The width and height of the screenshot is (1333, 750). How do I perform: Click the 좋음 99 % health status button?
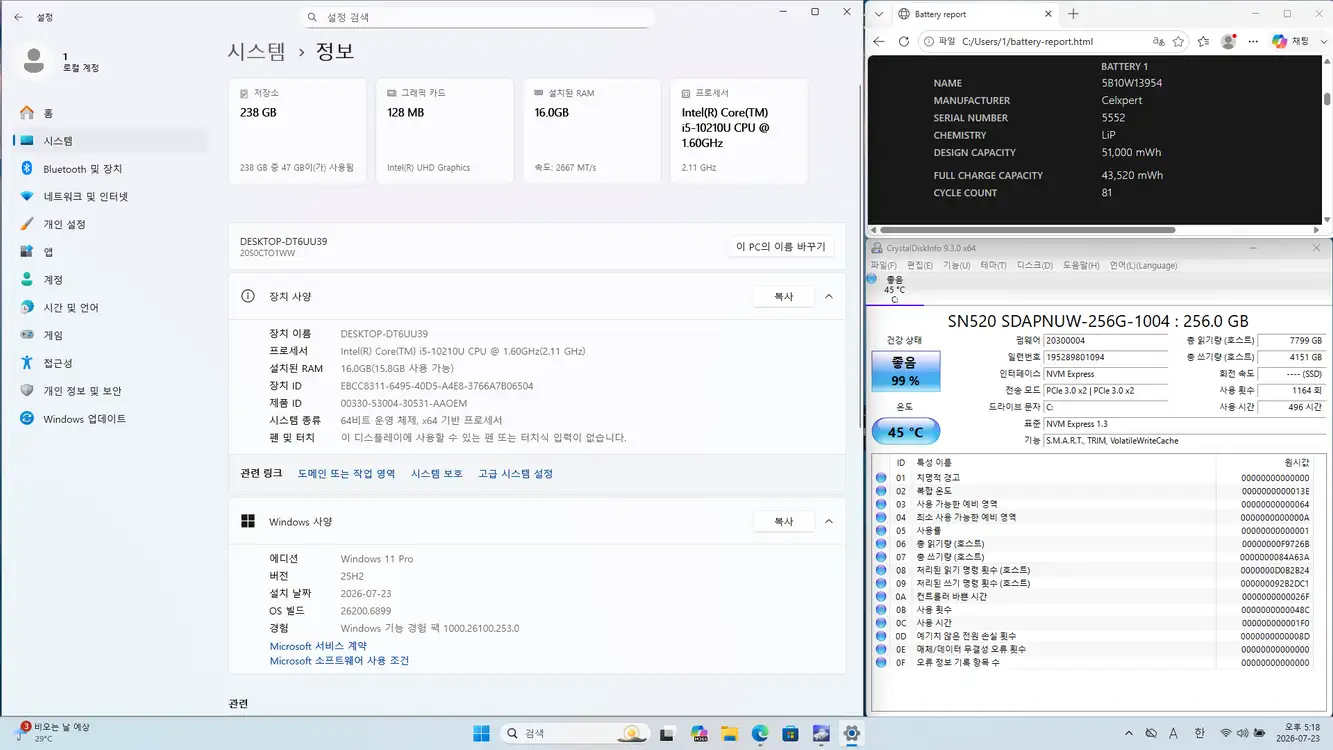pos(905,371)
